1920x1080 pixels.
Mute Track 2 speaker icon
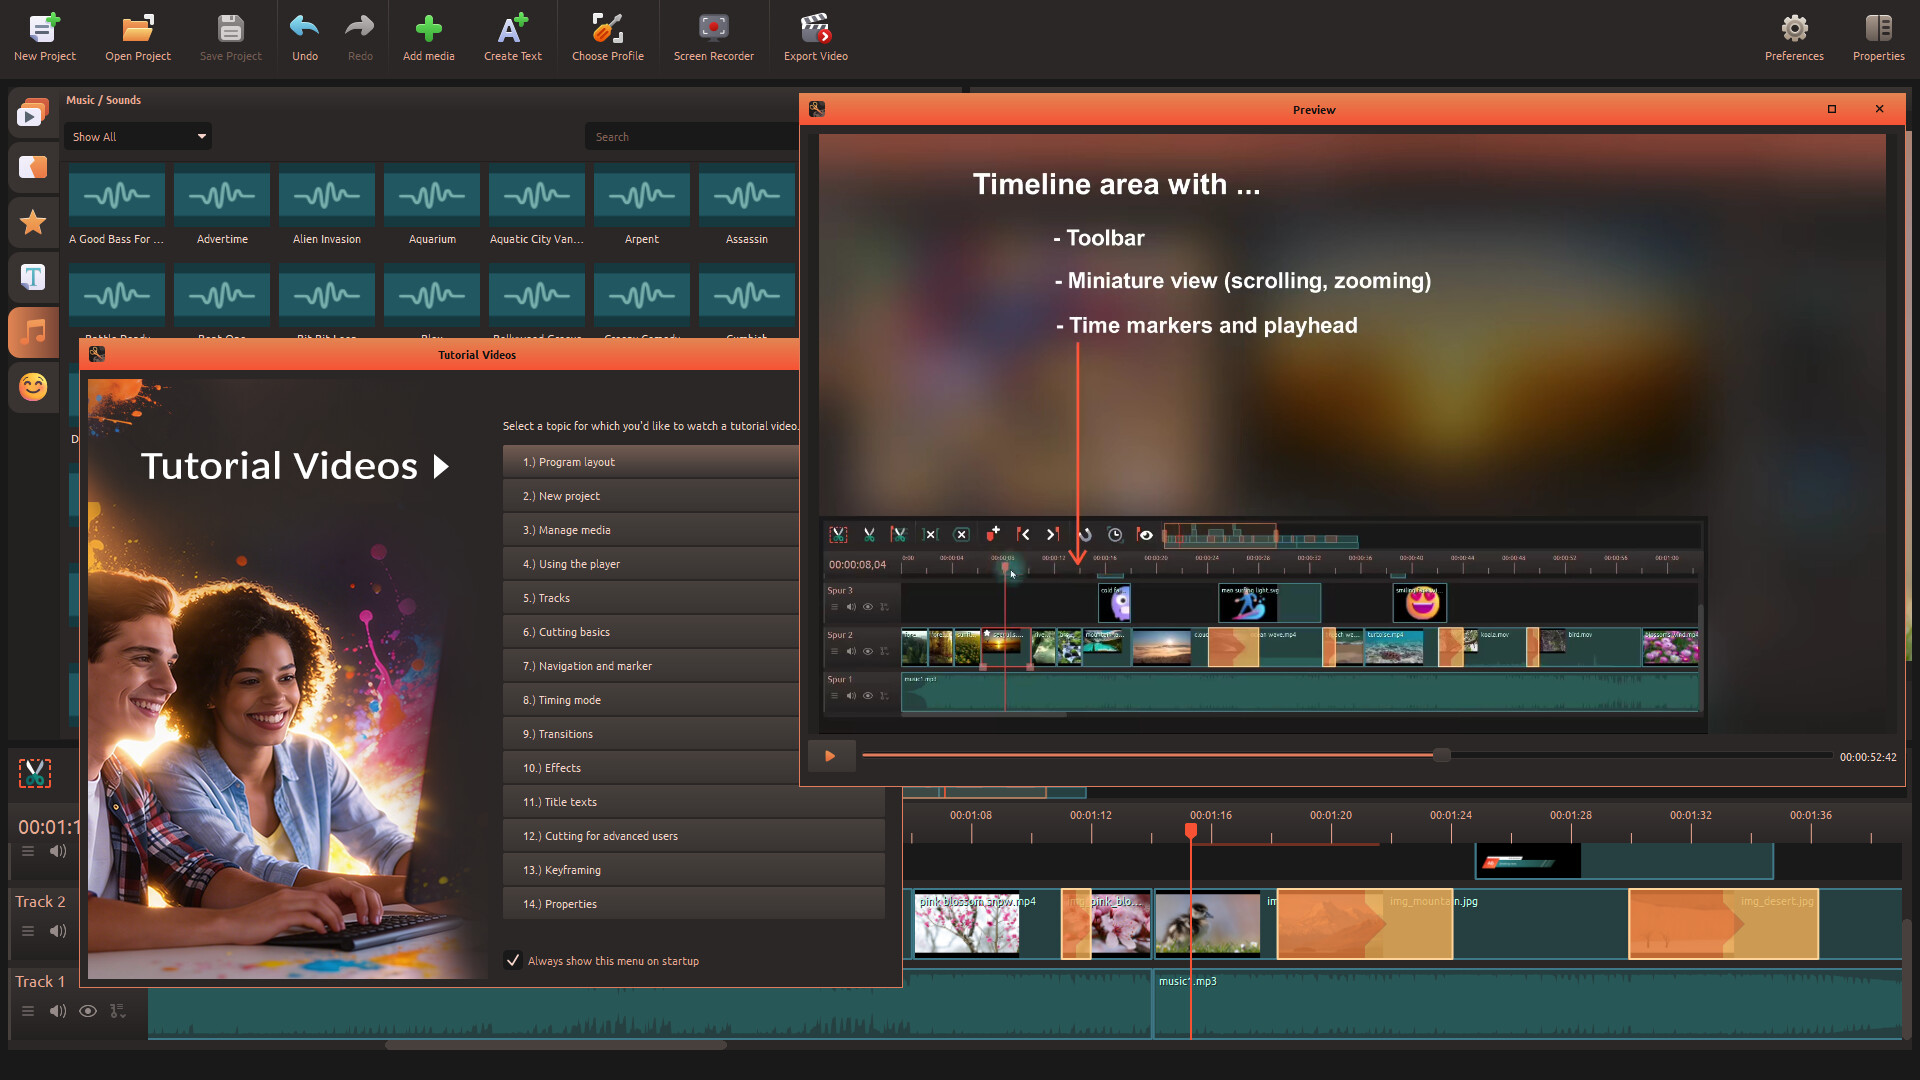(x=58, y=931)
